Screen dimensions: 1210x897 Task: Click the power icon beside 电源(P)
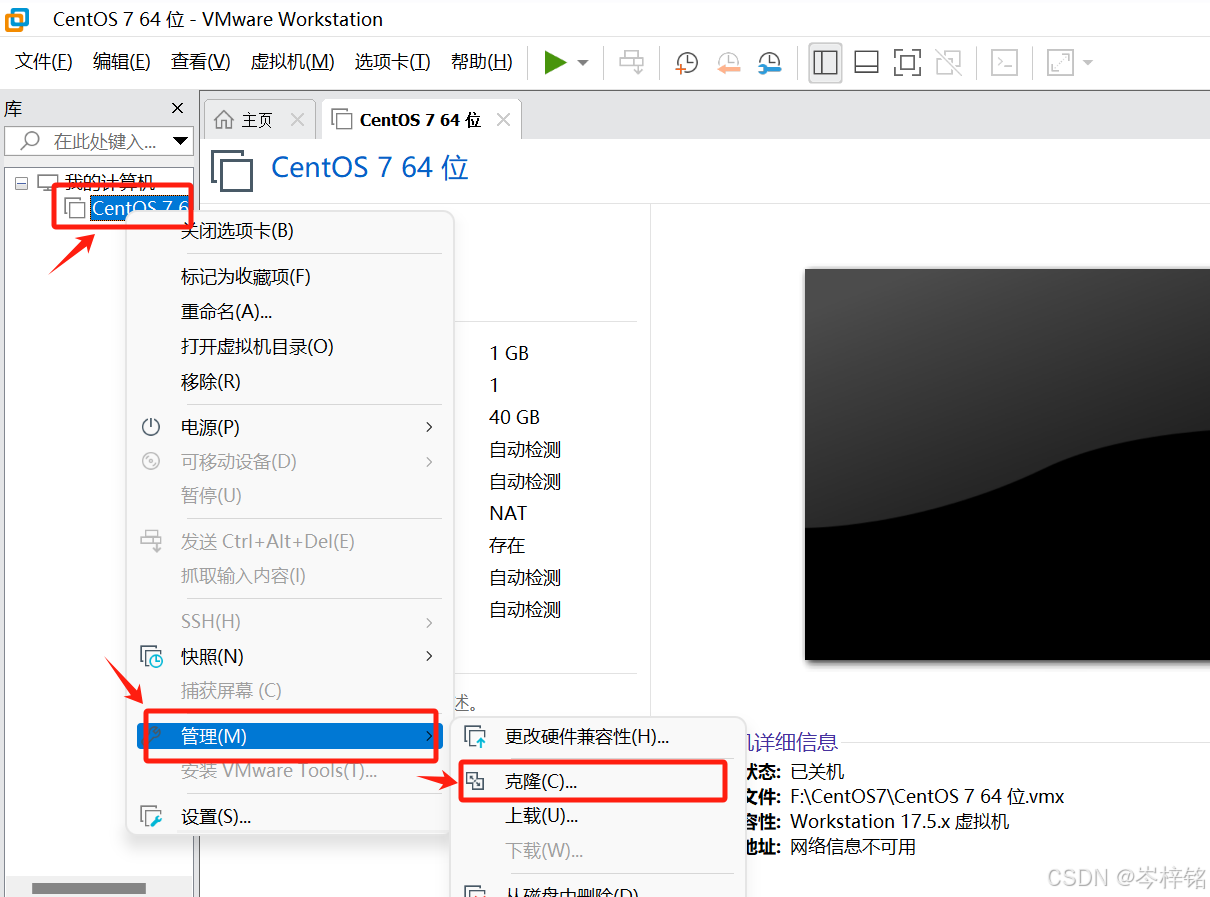[151, 427]
